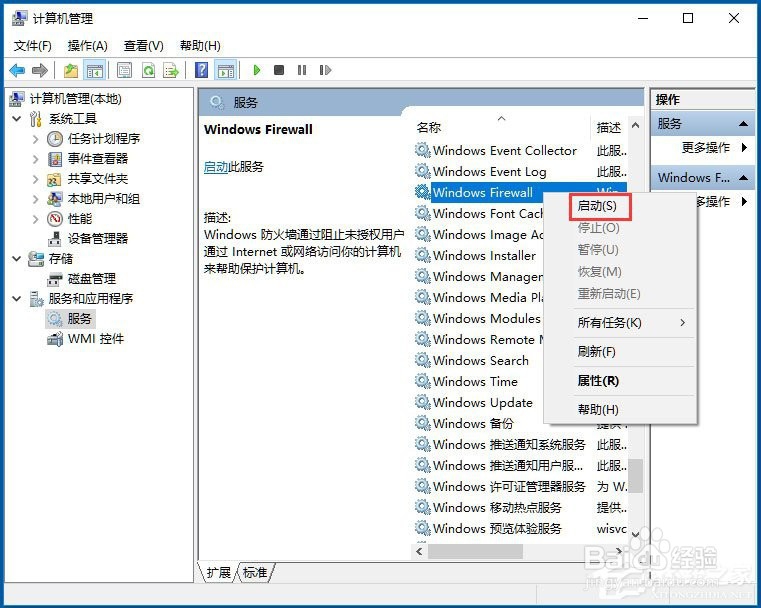The height and width of the screenshot is (608, 761).
Task: Select the 本地用户和组 icon
Action: pyautogui.click(x=55, y=198)
